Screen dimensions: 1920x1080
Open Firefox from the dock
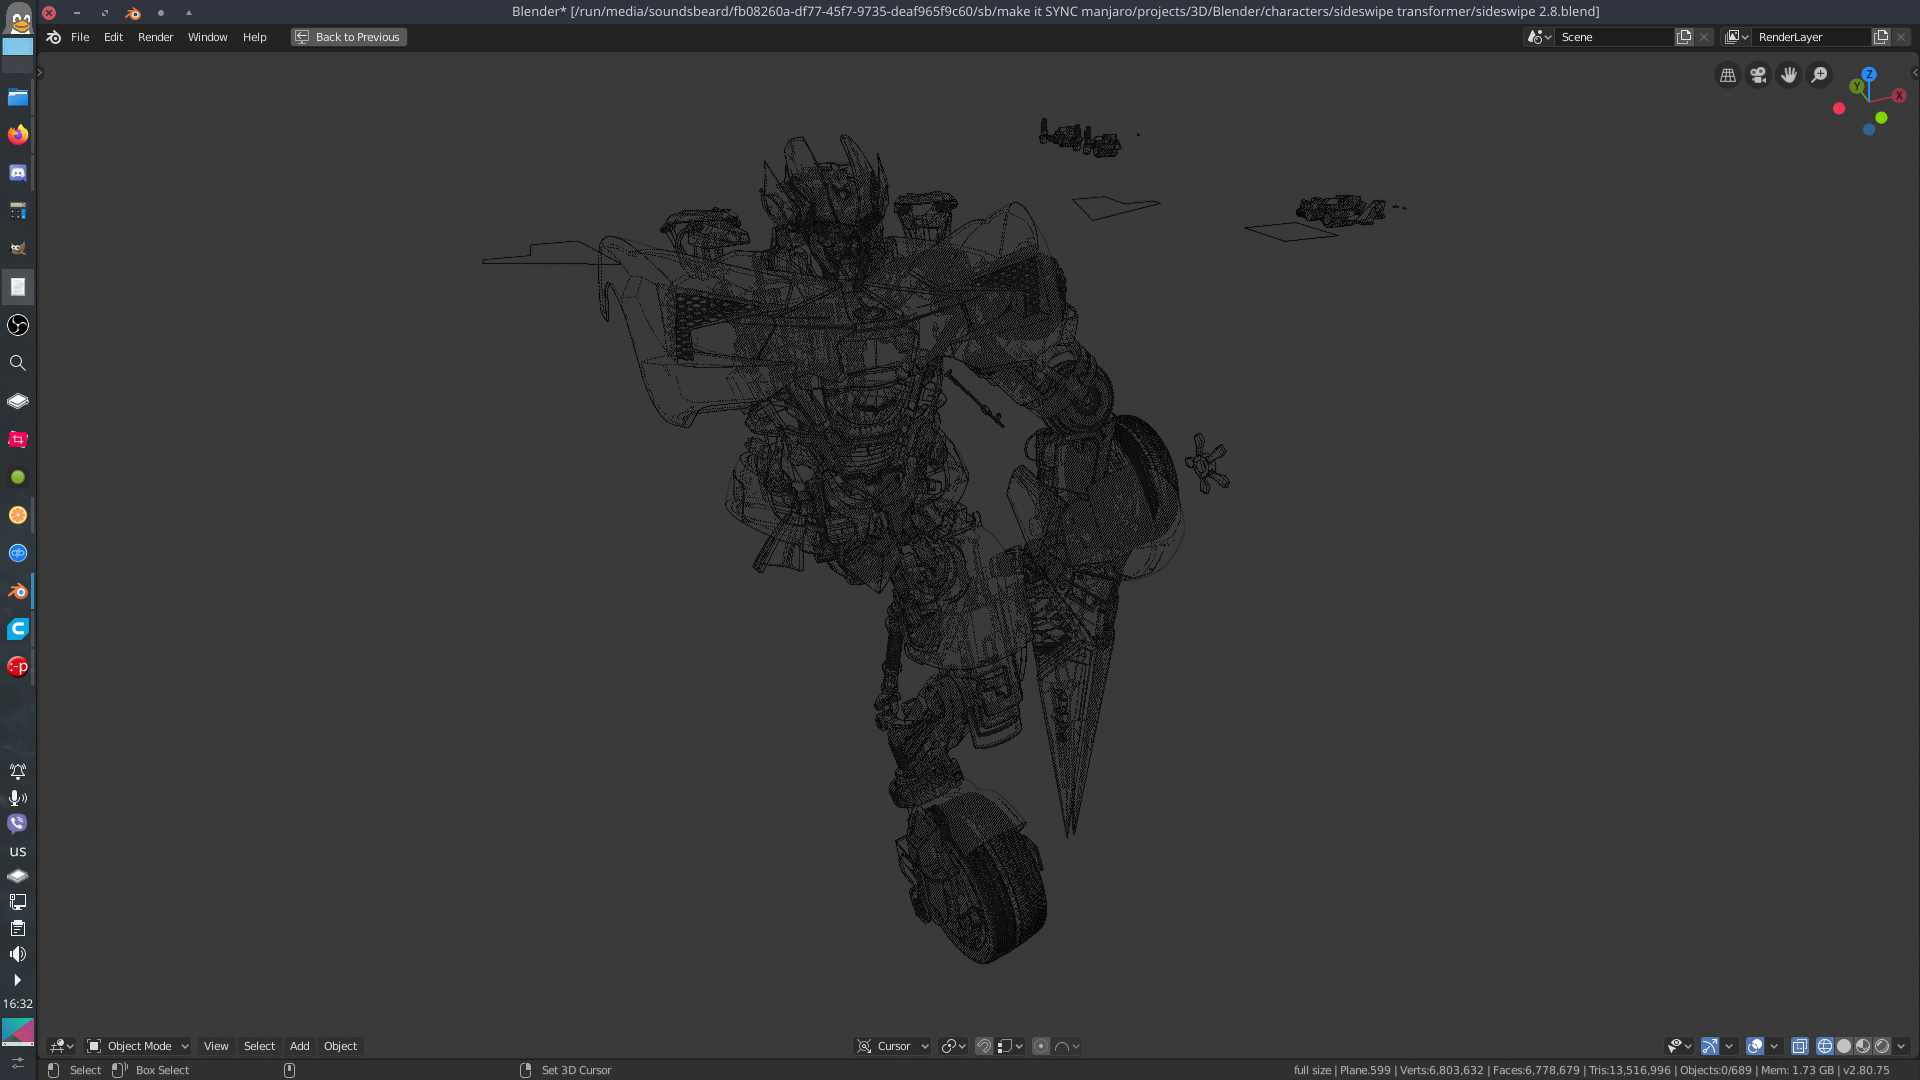18,134
